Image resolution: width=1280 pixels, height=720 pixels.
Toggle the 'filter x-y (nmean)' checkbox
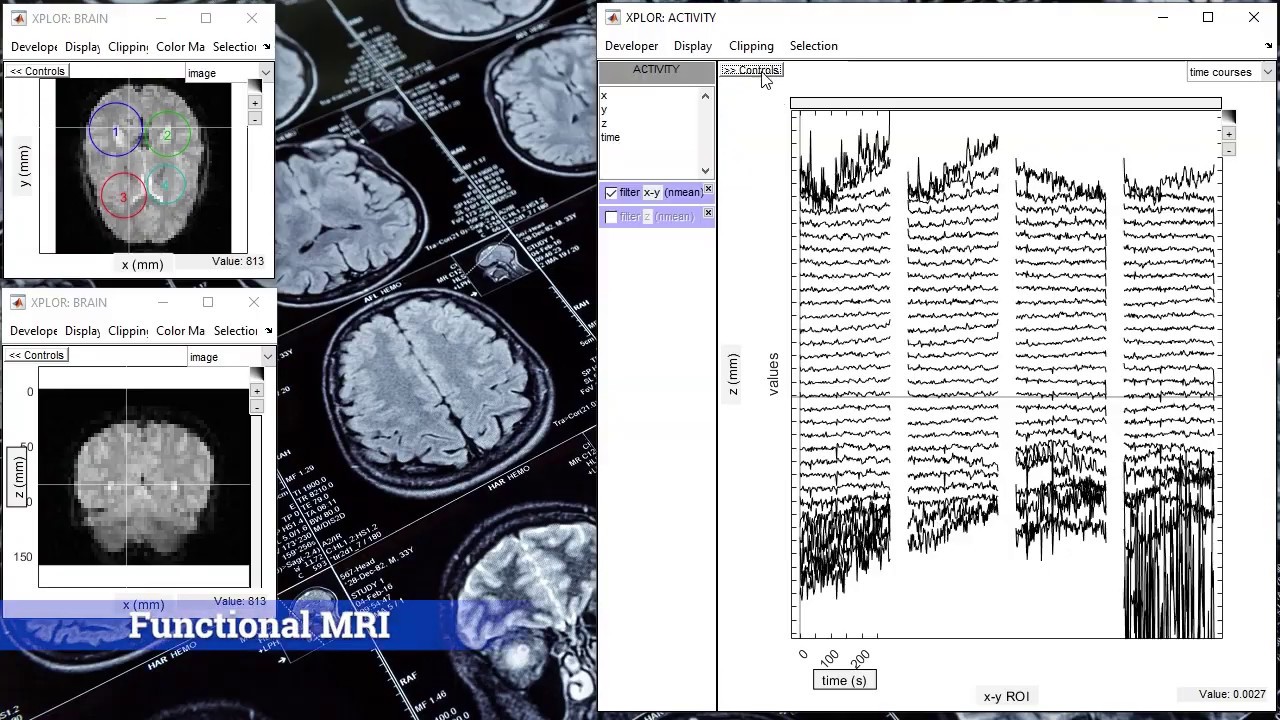tap(611, 193)
